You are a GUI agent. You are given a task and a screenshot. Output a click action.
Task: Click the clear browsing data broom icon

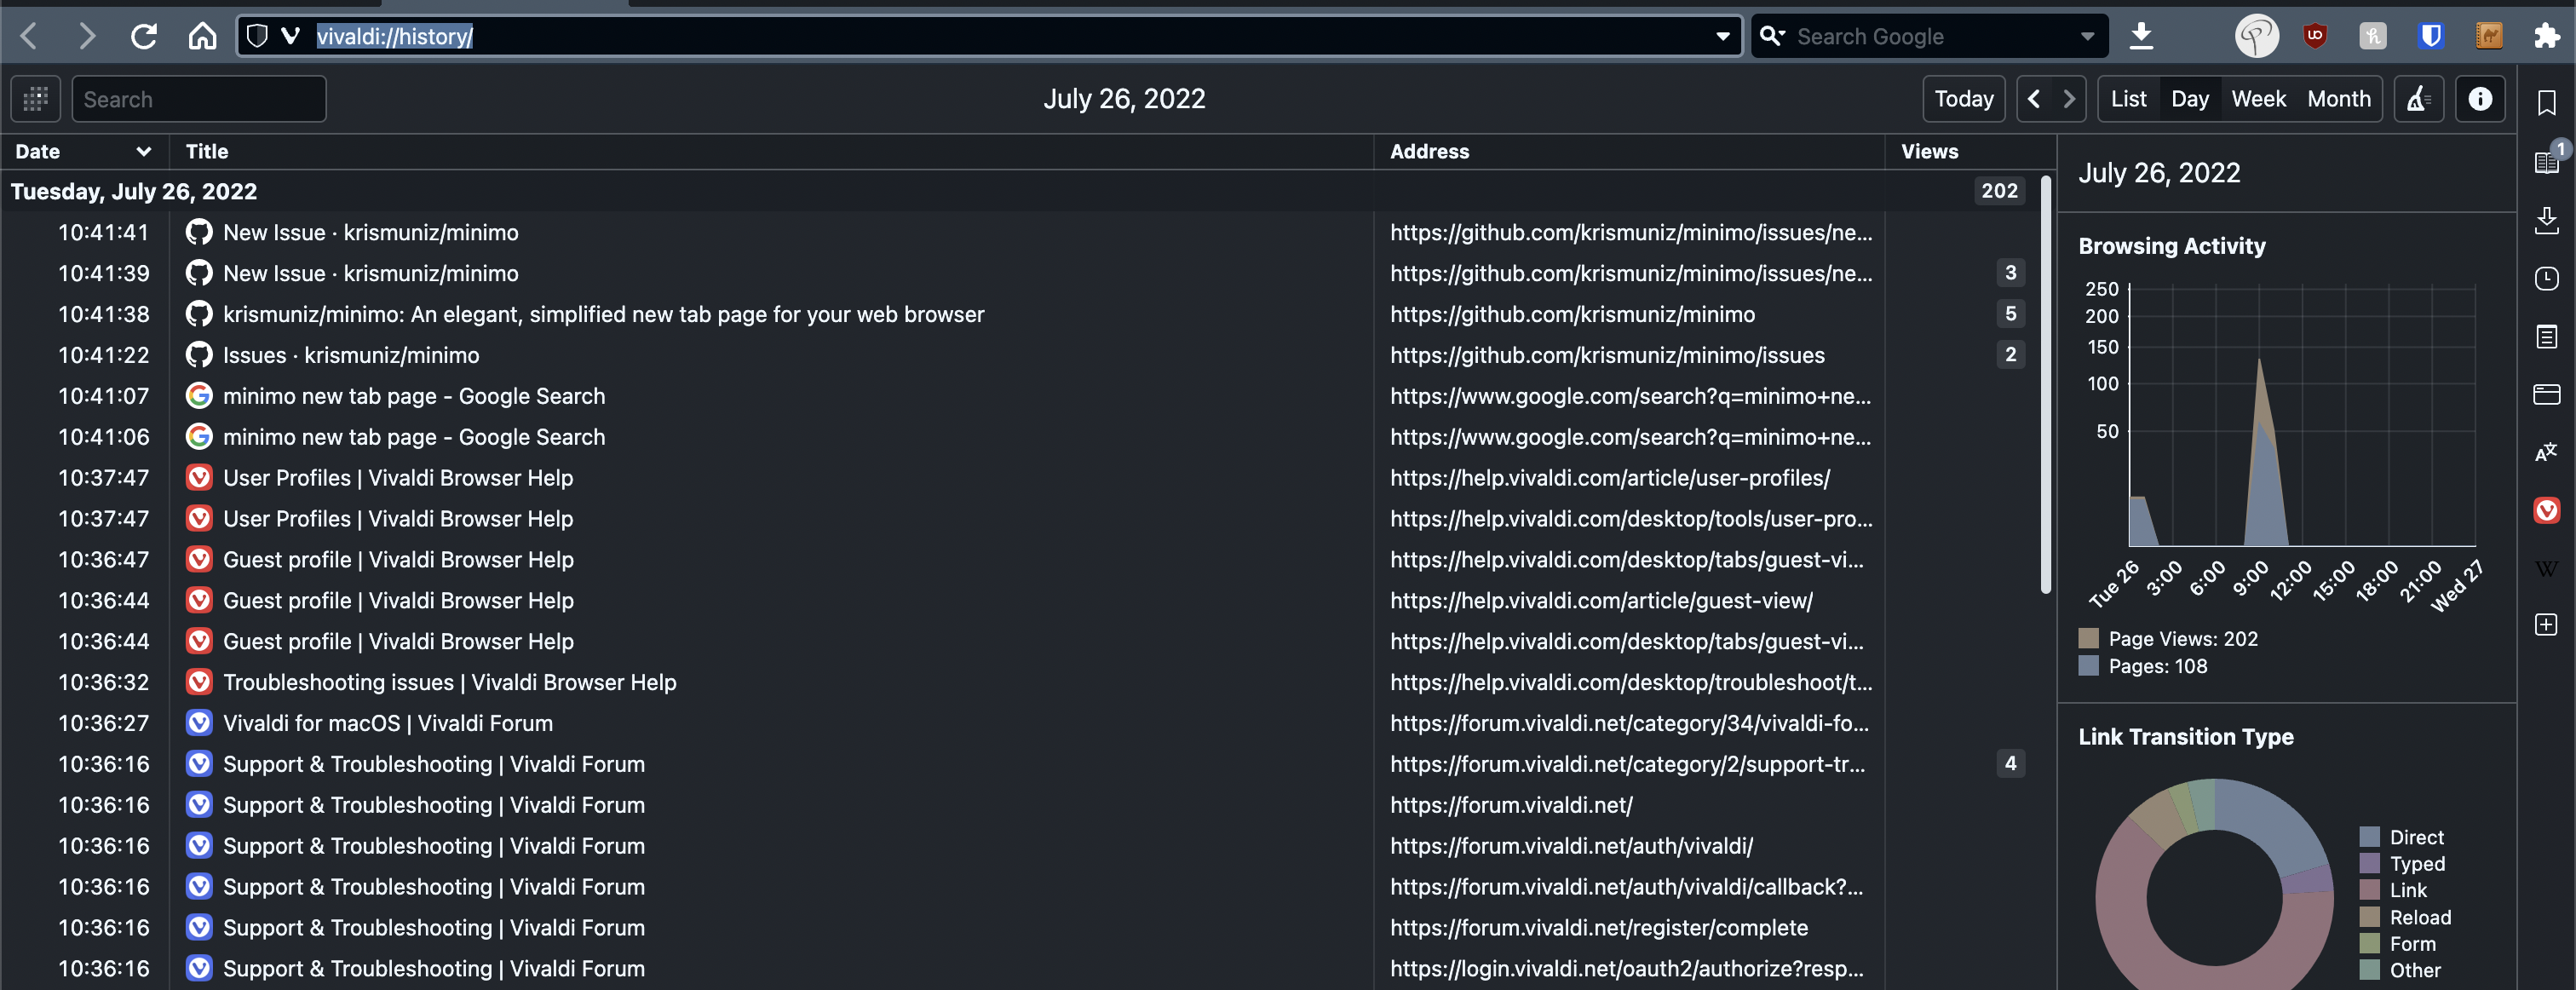pyautogui.click(x=2418, y=99)
